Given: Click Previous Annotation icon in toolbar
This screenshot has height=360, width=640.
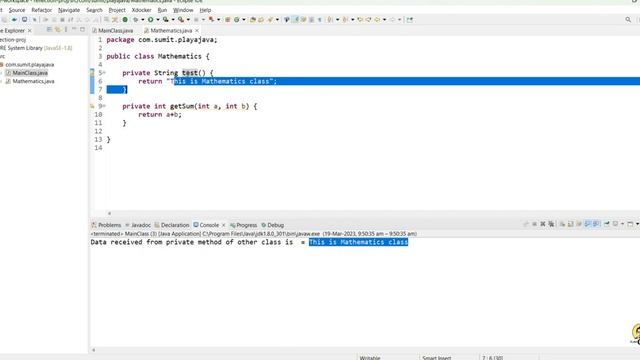Looking at the screenshot, I should [345, 20].
